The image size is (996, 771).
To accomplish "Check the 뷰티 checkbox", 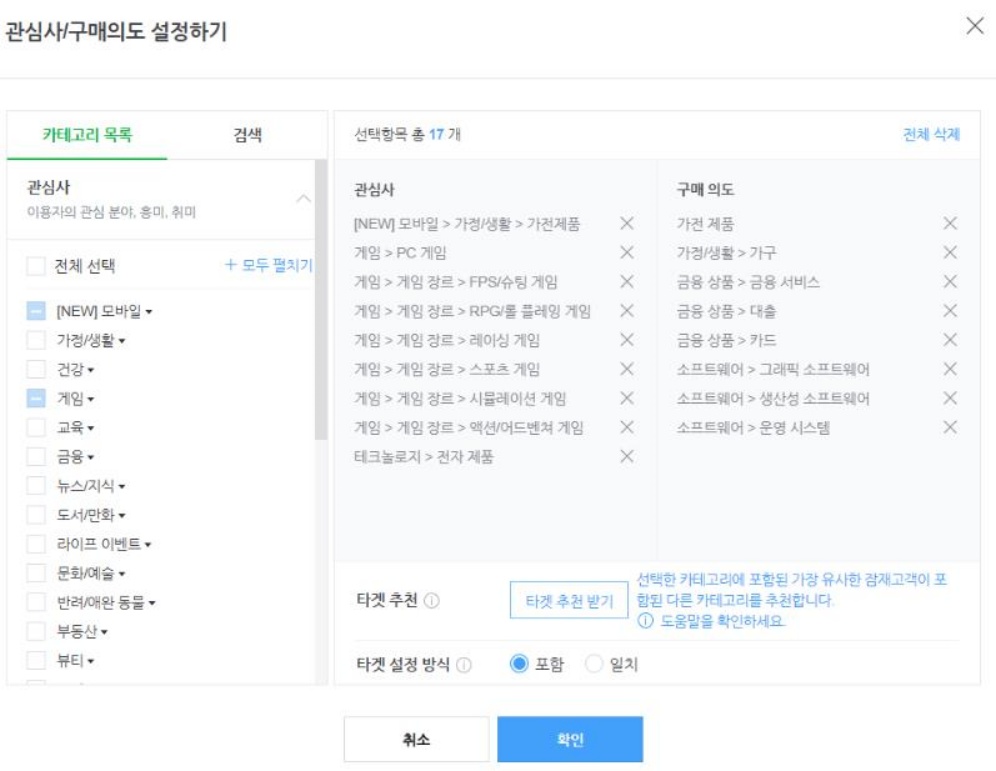I will point(36,660).
